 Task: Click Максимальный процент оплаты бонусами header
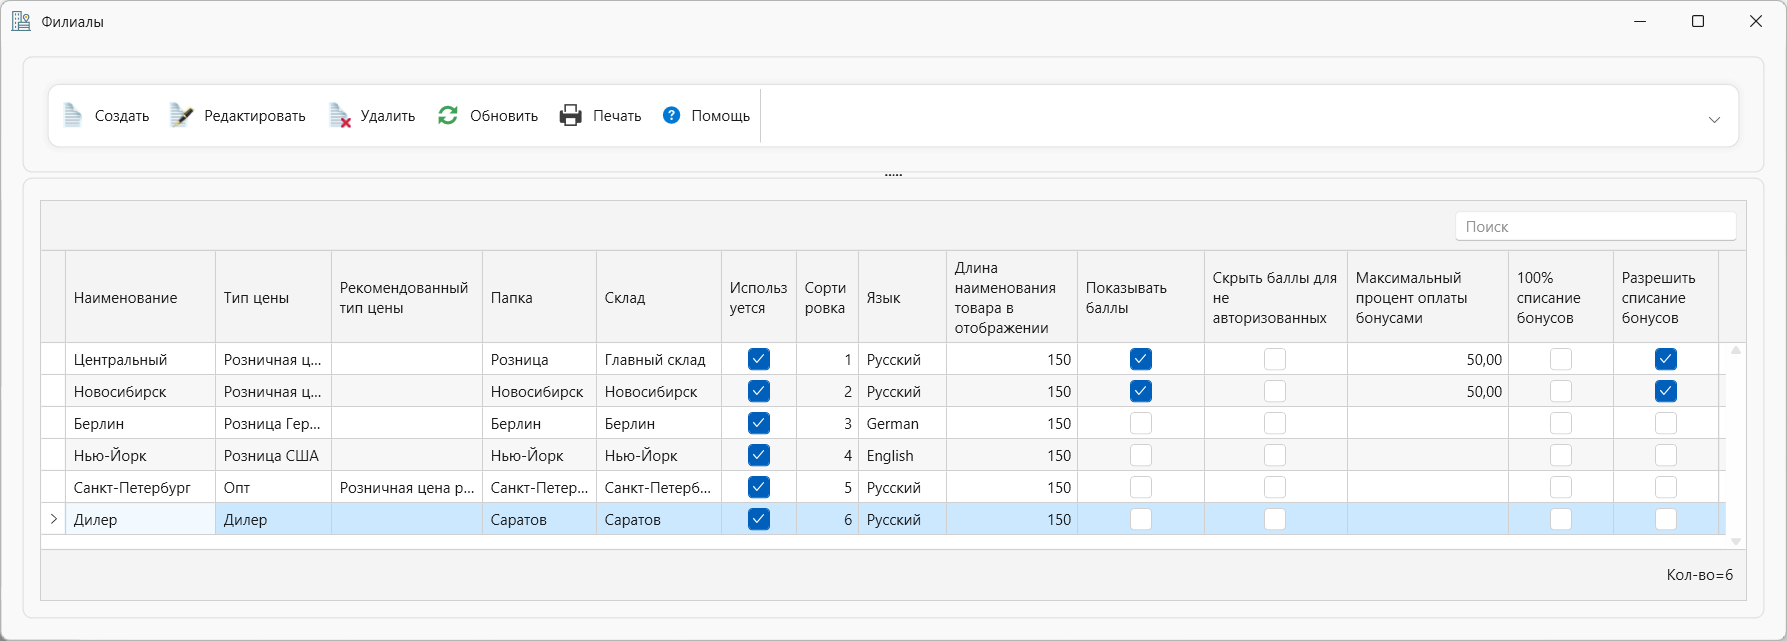tap(1428, 297)
